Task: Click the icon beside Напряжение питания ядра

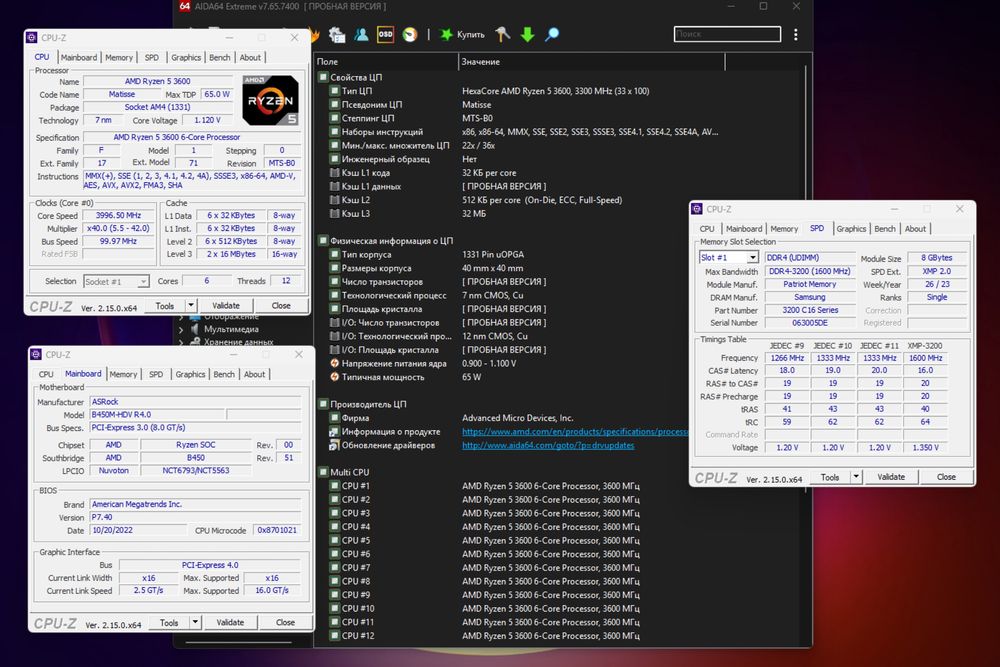Action: coord(334,363)
